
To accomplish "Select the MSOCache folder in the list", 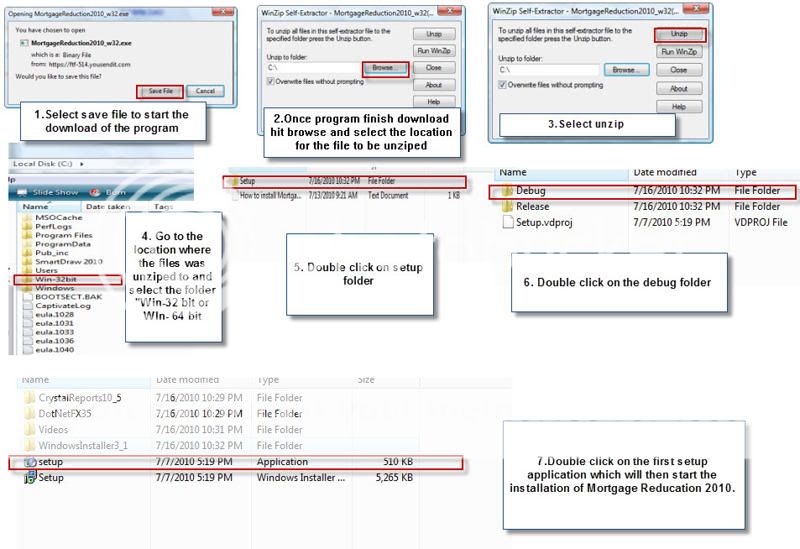I will click(x=48, y=217).
